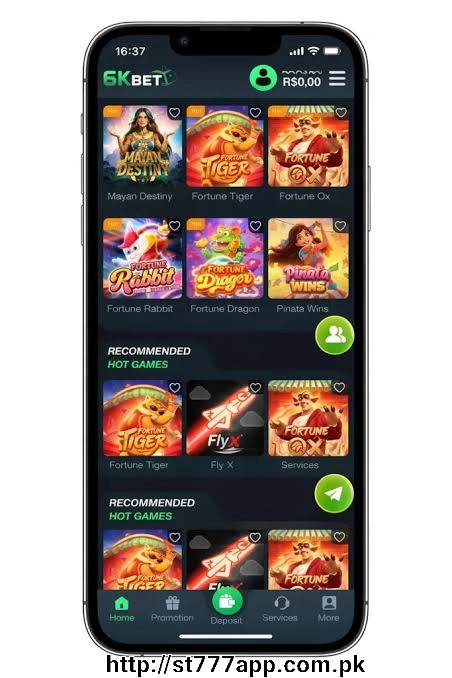Screen dimensions: 452x678
Task: Open the Fortune Rabbit game thumbnail
Action: pyautogui.click(x=142, y=258)
